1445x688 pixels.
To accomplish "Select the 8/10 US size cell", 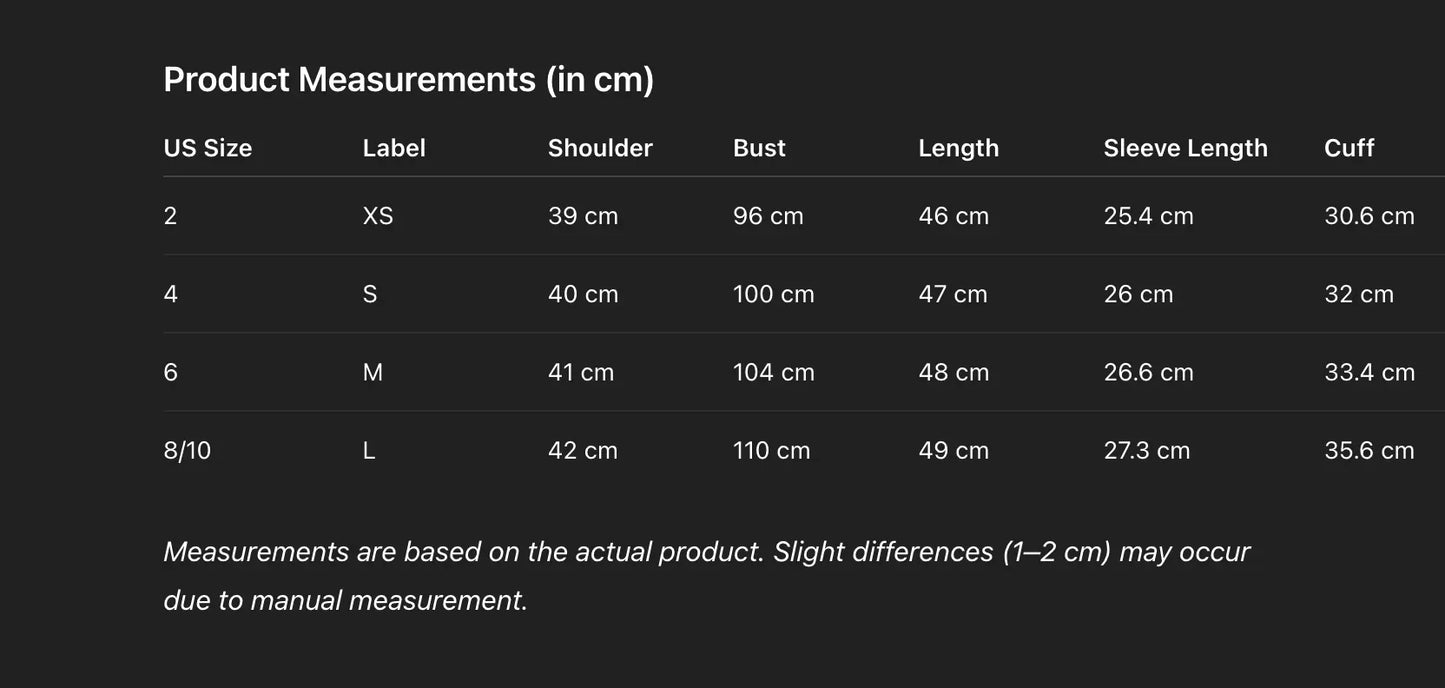I will coord(187,450).
